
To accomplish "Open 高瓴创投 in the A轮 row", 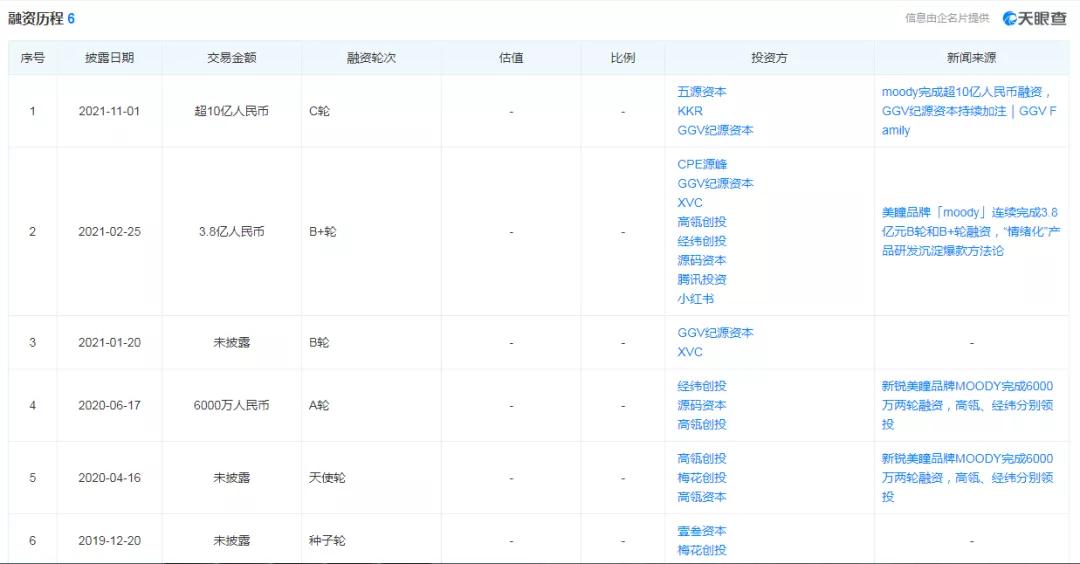I will (x=701, y=425).
